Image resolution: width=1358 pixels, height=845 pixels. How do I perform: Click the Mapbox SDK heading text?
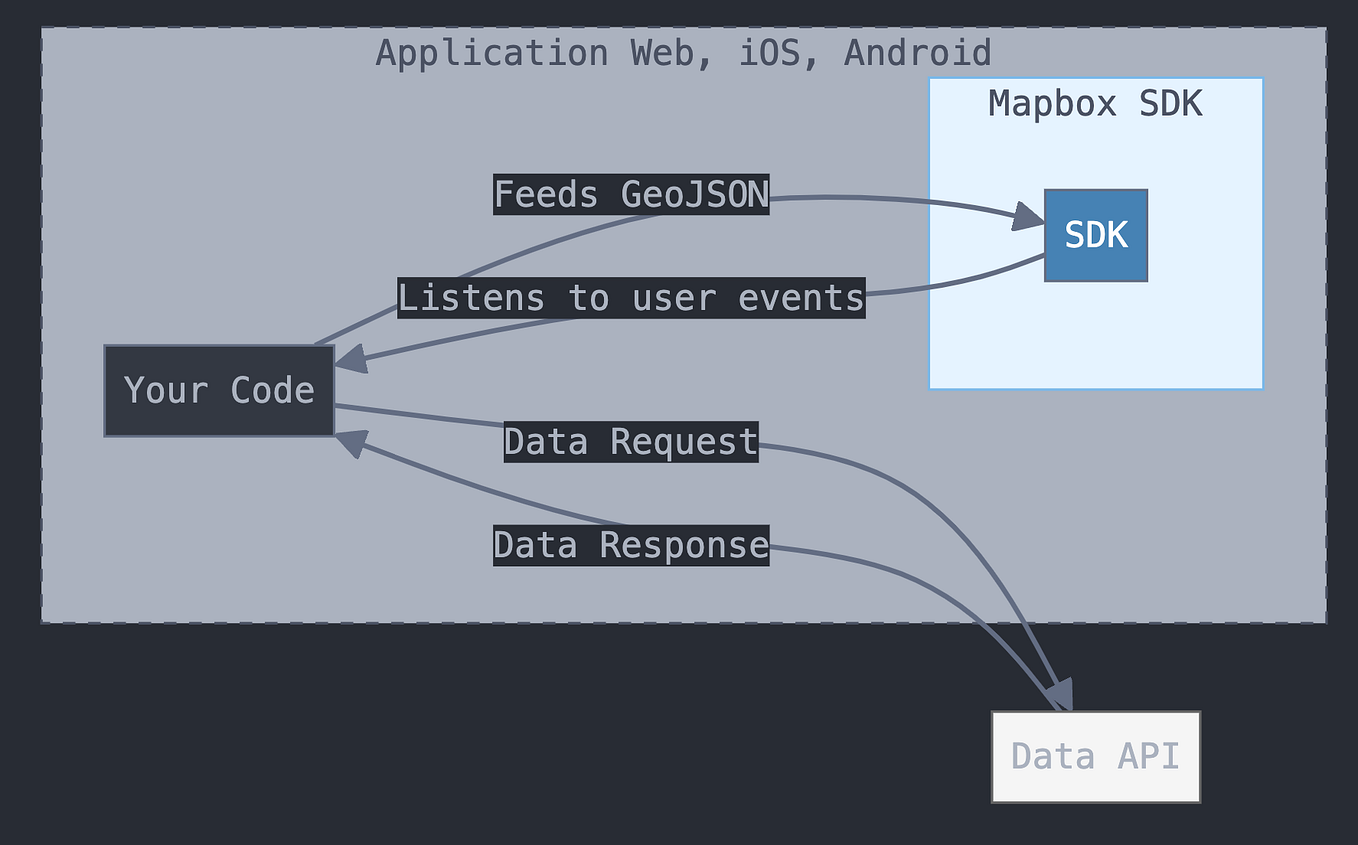(1094, 103)
